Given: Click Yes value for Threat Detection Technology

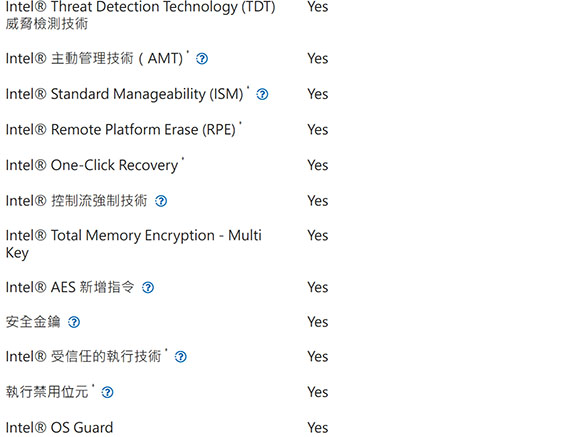Looking at the screenshot, I should pyautogui.click(x=318, y=7).
